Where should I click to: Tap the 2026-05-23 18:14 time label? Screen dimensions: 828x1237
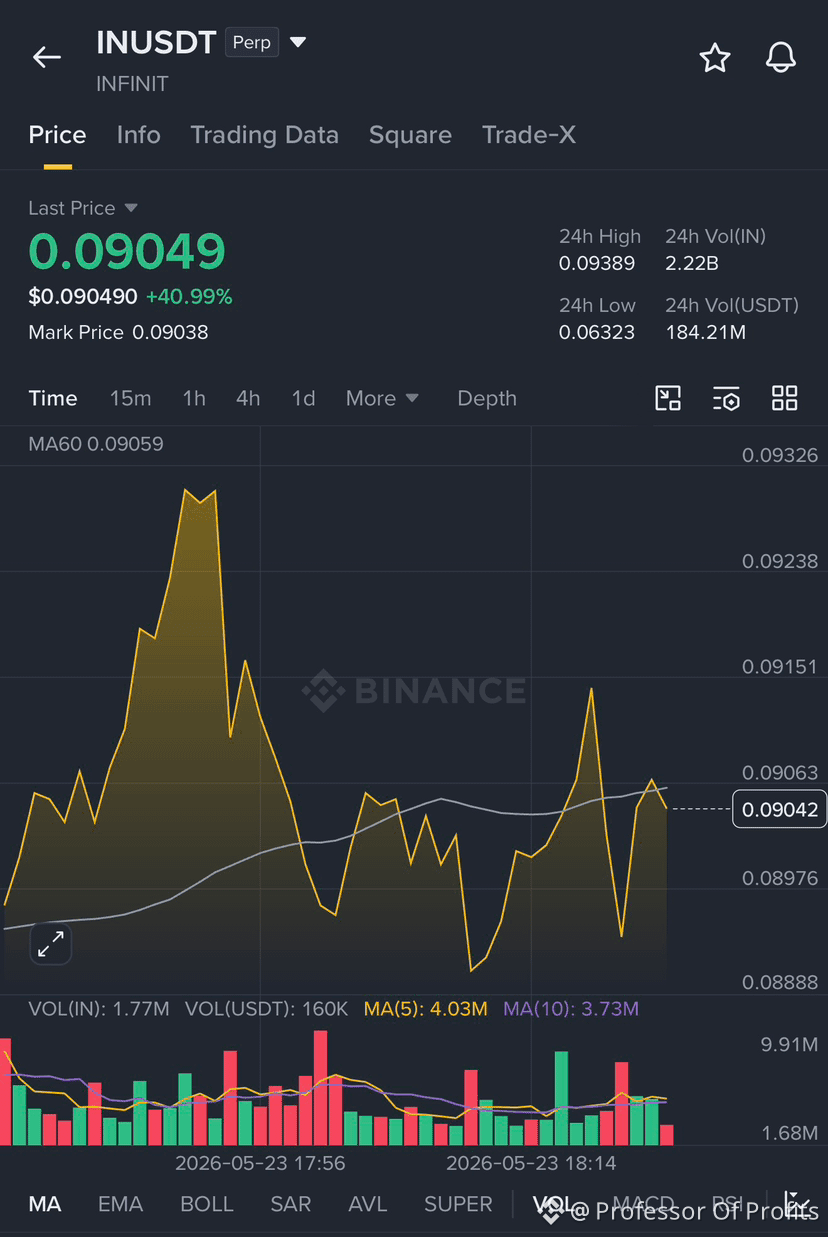pos(531,1163)
